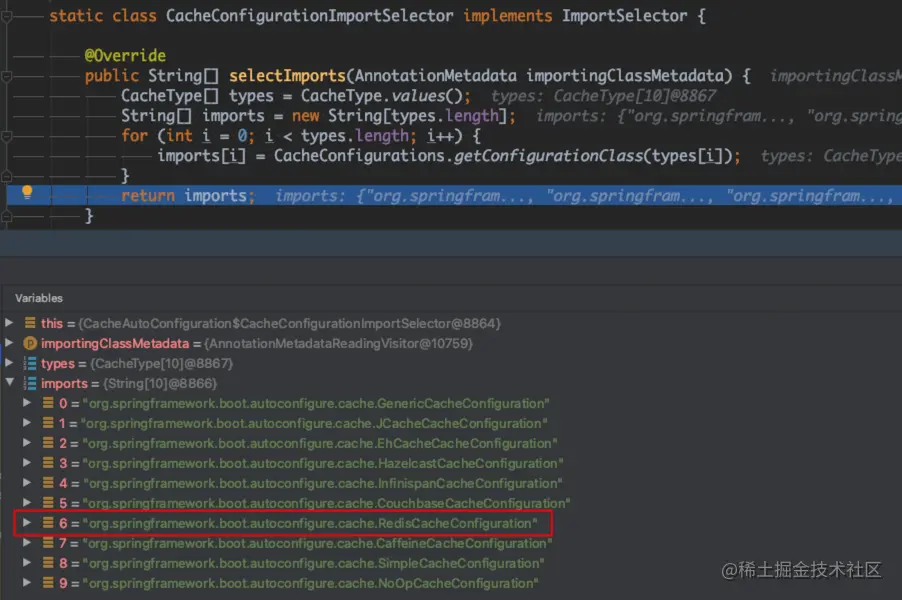
Task: Click the ImportSelector interface name
Action: coord(624,16)
